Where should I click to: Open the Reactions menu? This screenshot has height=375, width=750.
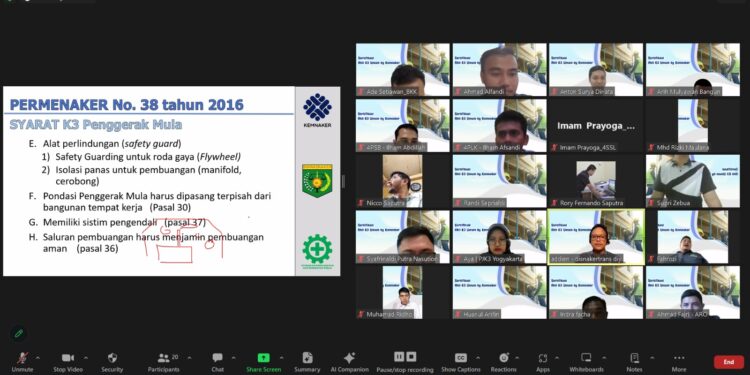504,362
